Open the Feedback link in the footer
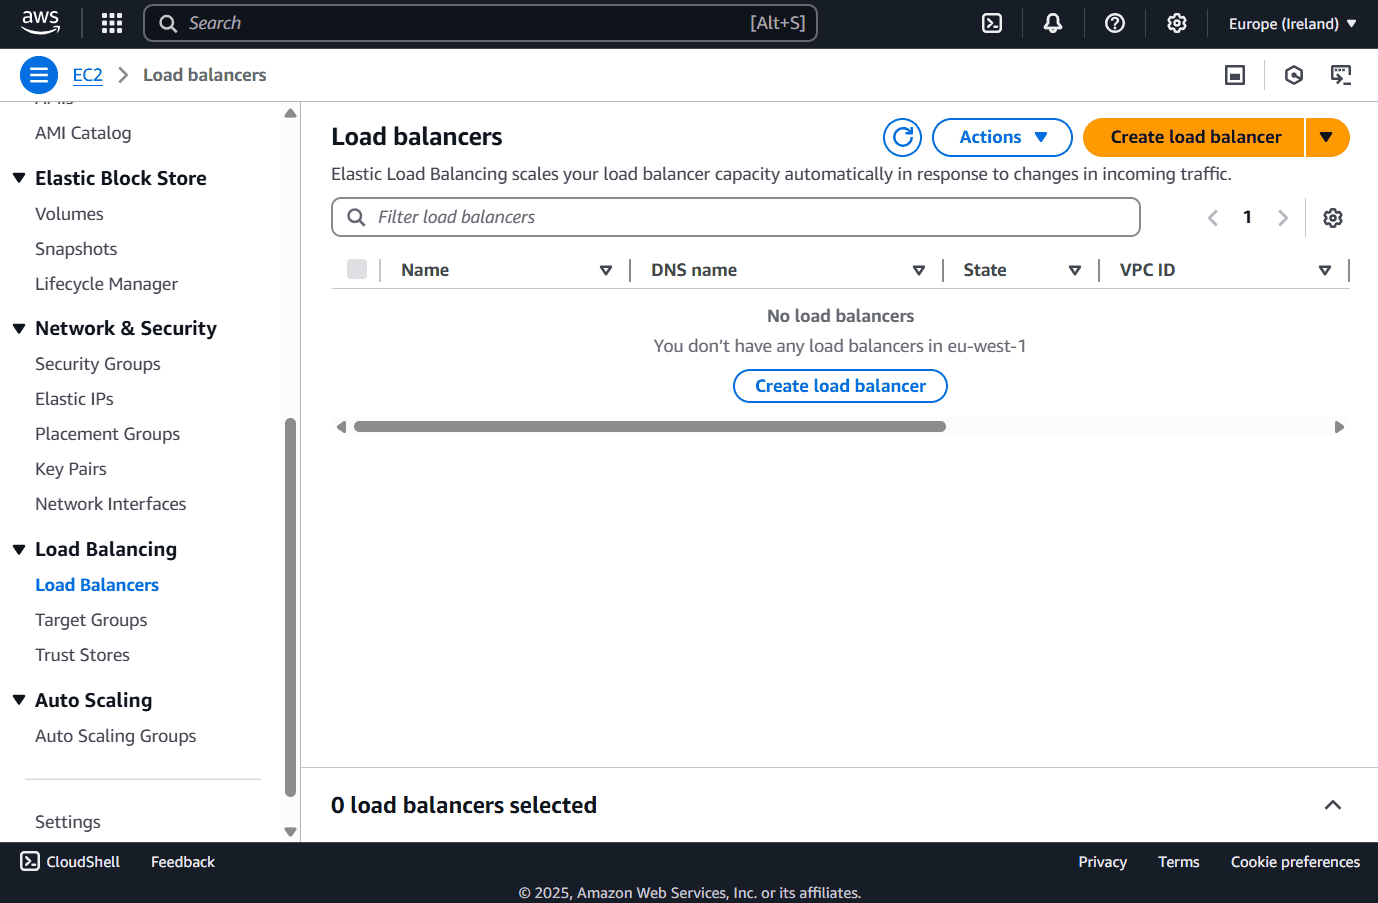 click(x=183, y=862)
